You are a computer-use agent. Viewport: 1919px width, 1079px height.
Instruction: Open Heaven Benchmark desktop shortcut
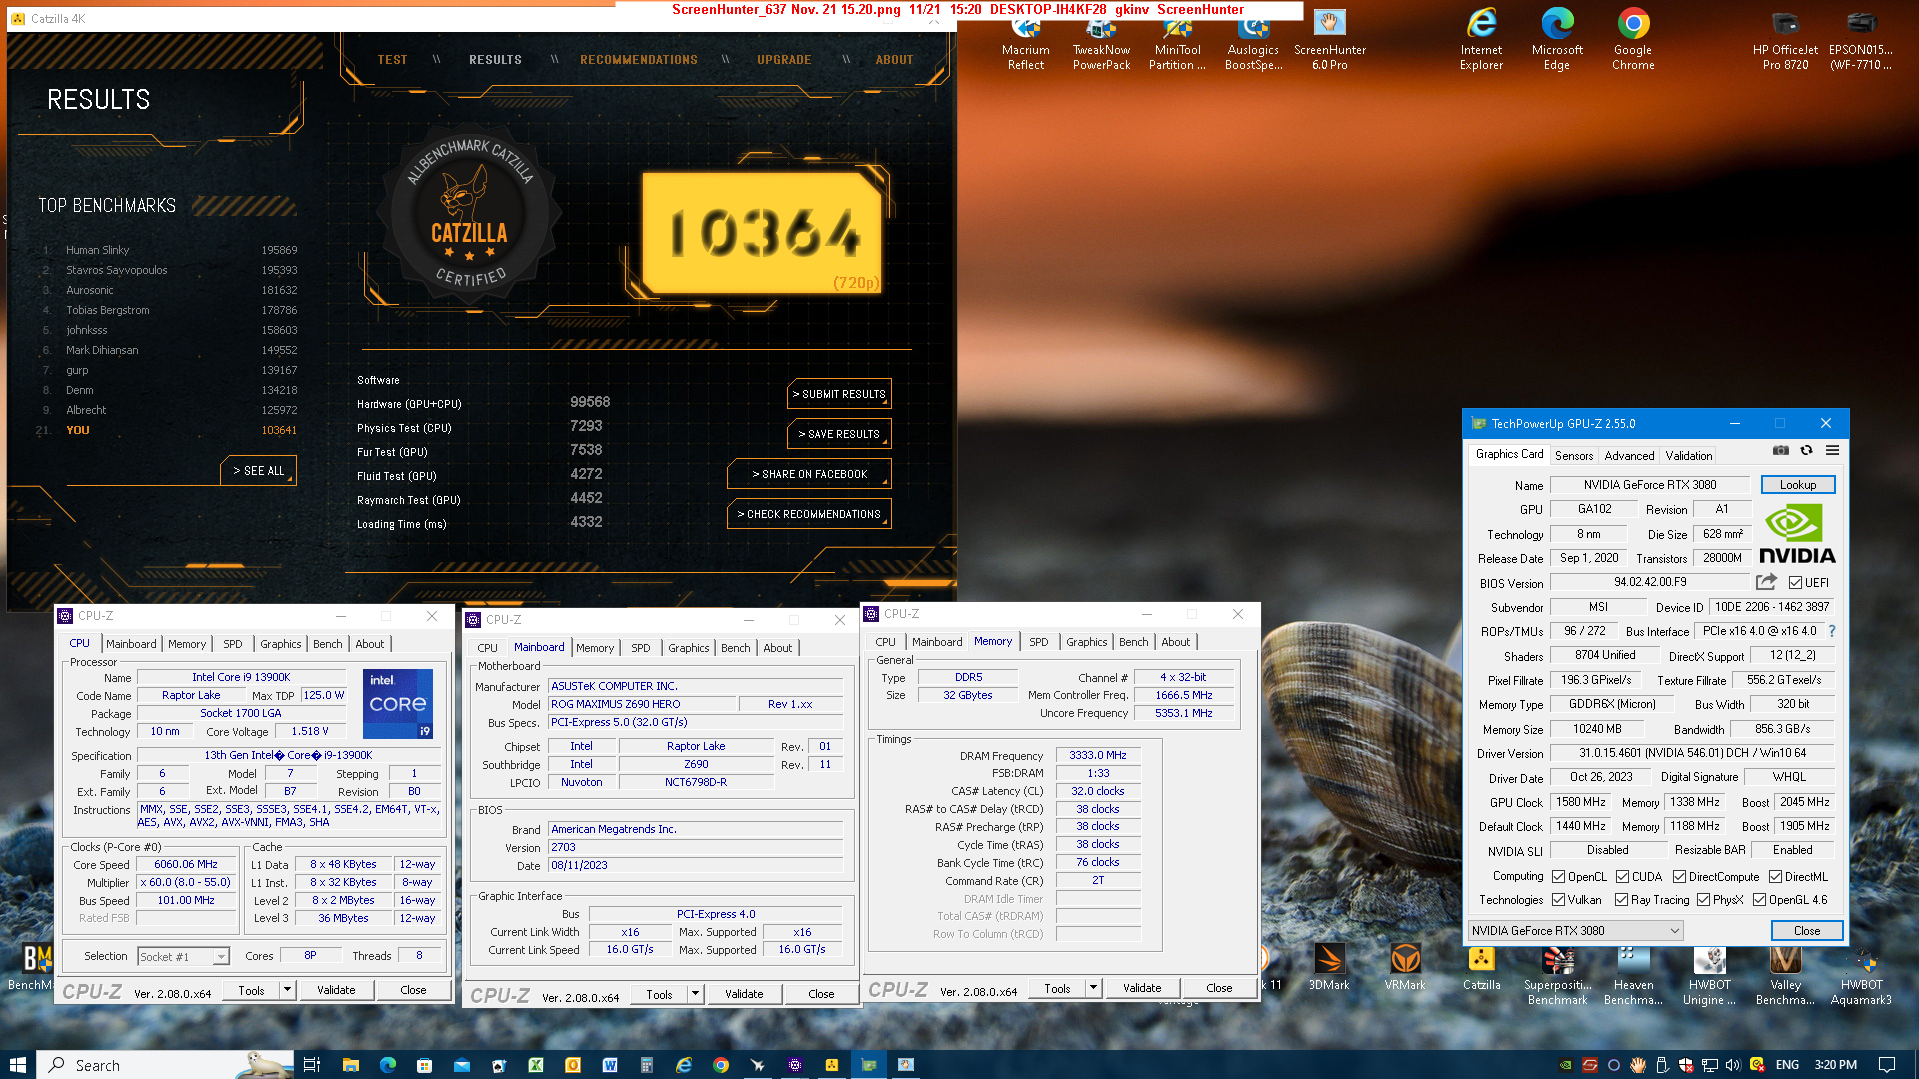pos(1633,975)
